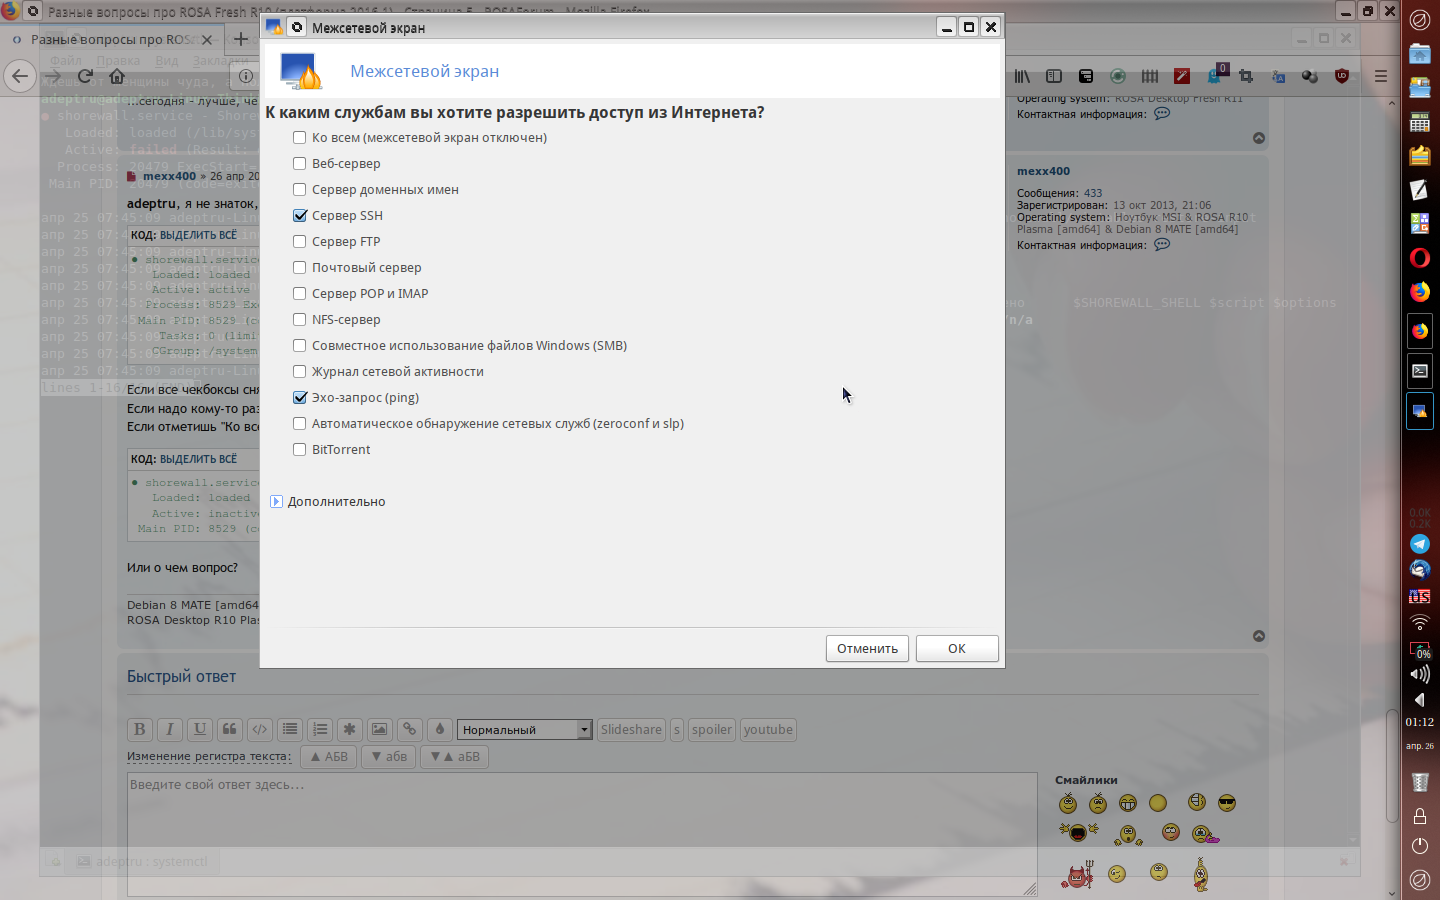The image size is (1440, 900).
Task: Enable 'Сервер FTP' access
Action: tap(300, 242)
